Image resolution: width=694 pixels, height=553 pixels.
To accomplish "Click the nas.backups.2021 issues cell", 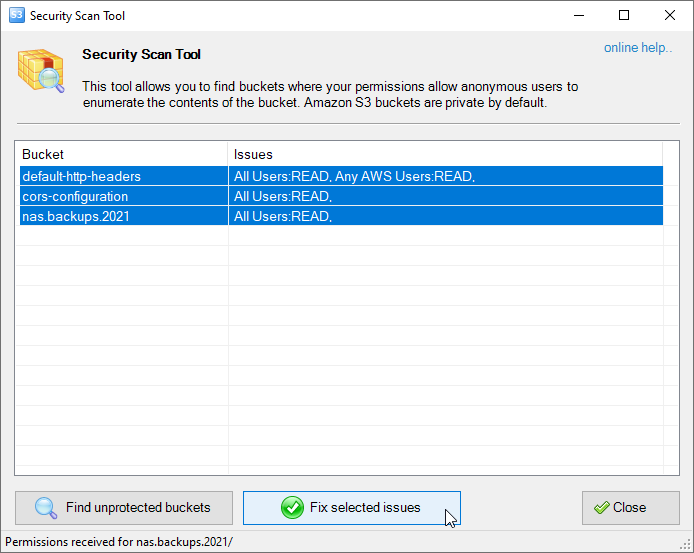I will point(446,216).
